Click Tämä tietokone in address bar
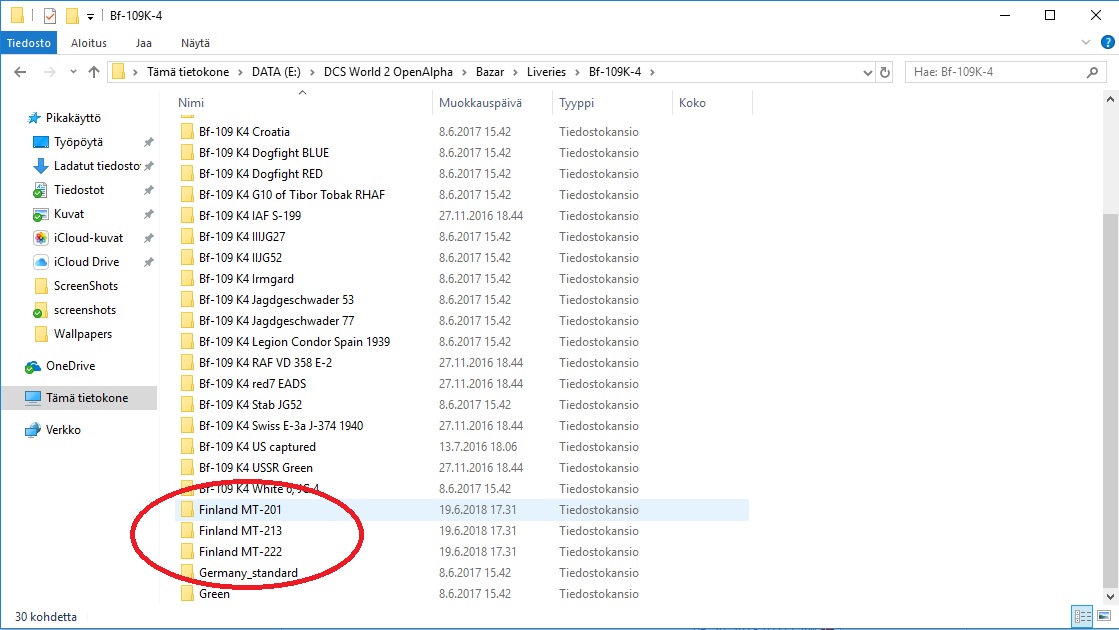The image size is (1119, 630). point(188,72)
